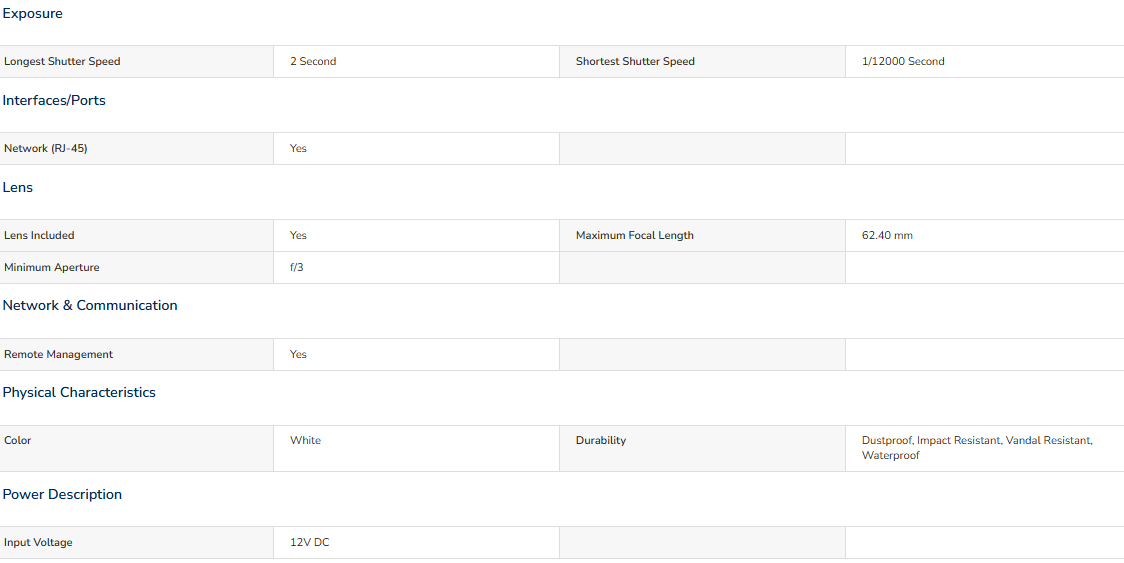
Task: Click the Maximum Focal Length label
Action: (x=634, y=235)
